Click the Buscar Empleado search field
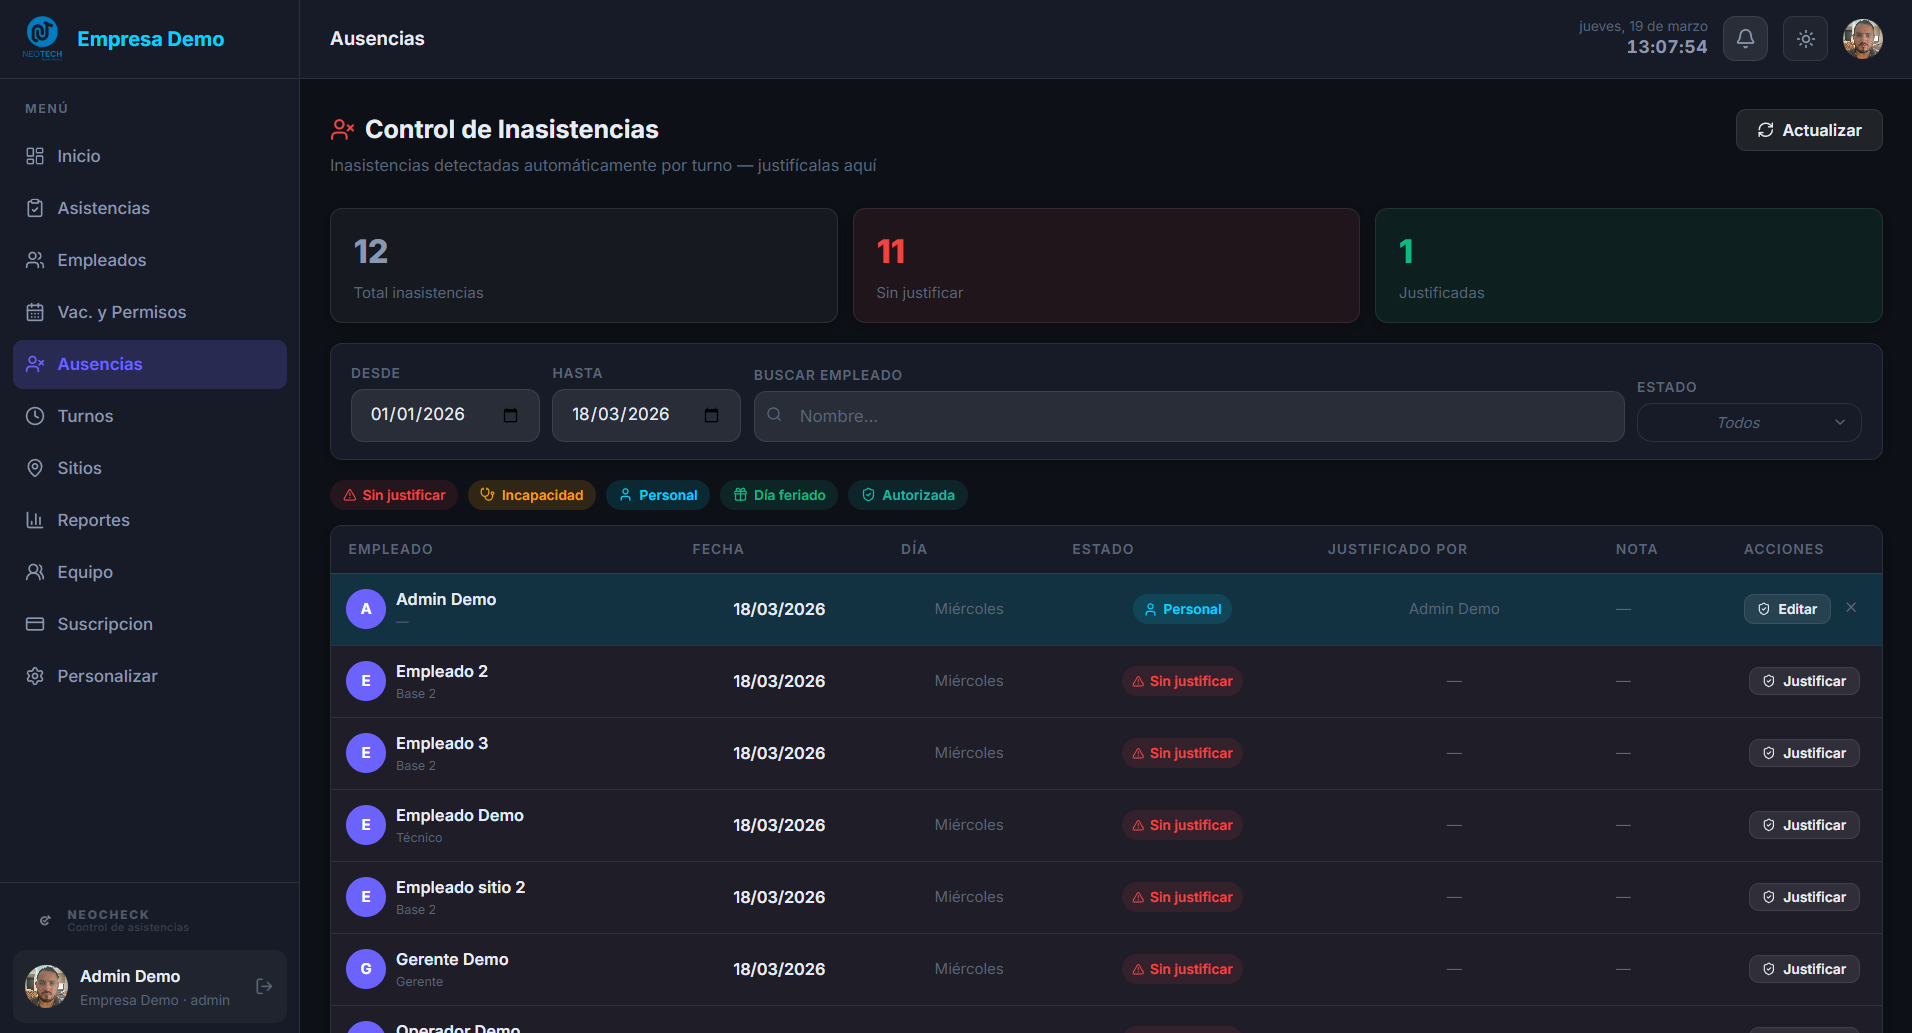 pyautogui.click(x=1188, y=416)
